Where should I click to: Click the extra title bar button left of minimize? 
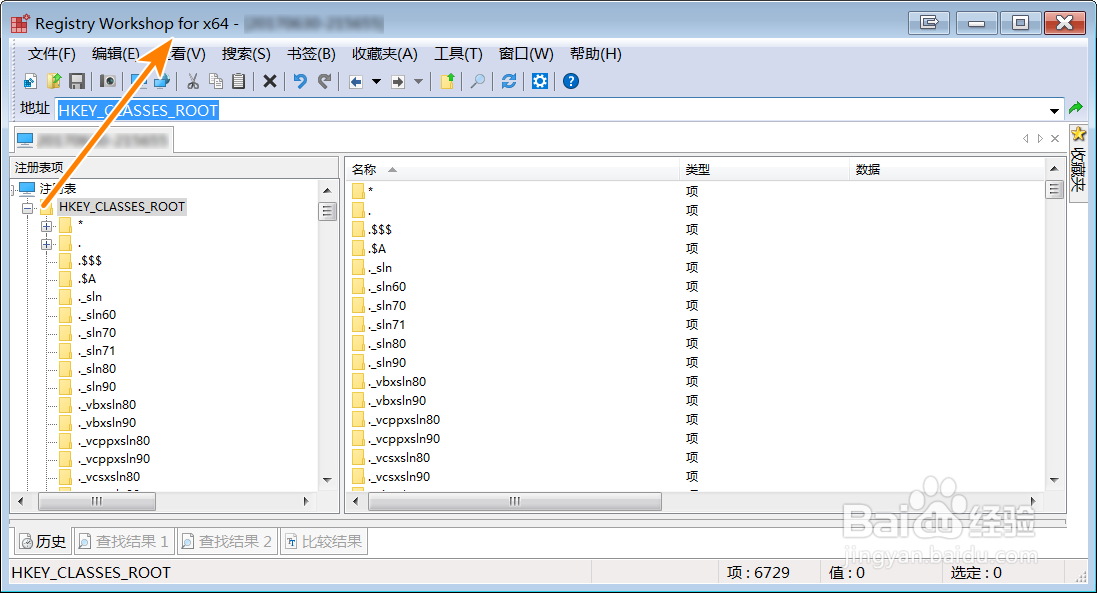point(928,22)
